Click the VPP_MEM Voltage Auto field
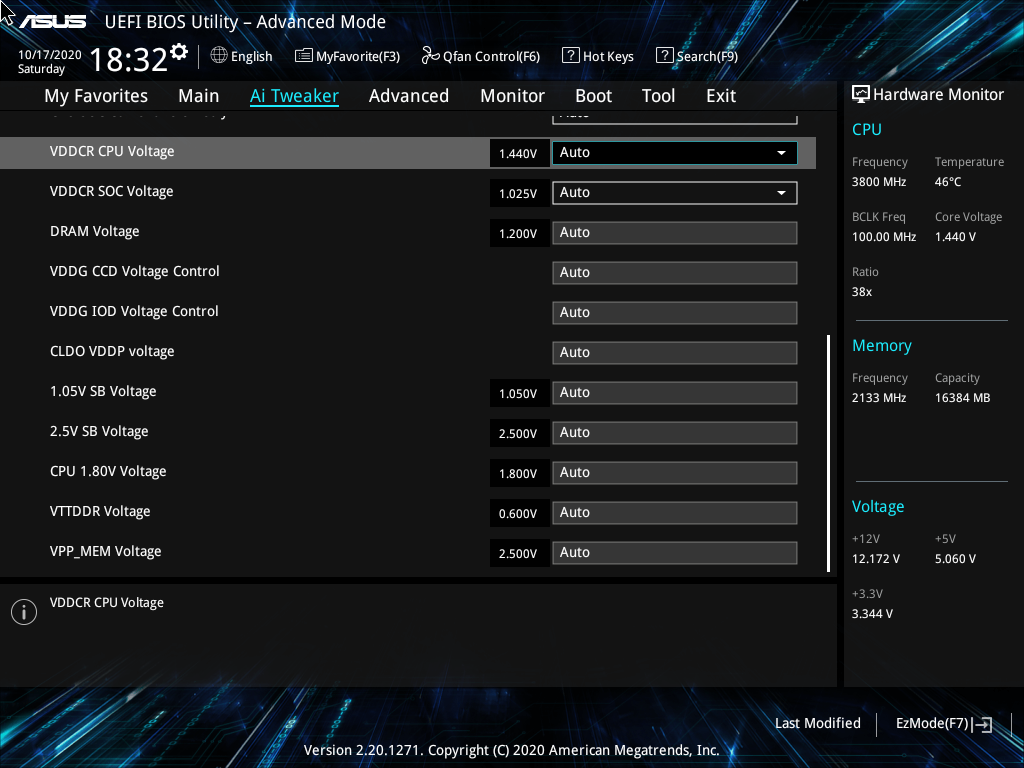Screen dimensions: 1024x768 pyautogui.click(x=675, y=553)
